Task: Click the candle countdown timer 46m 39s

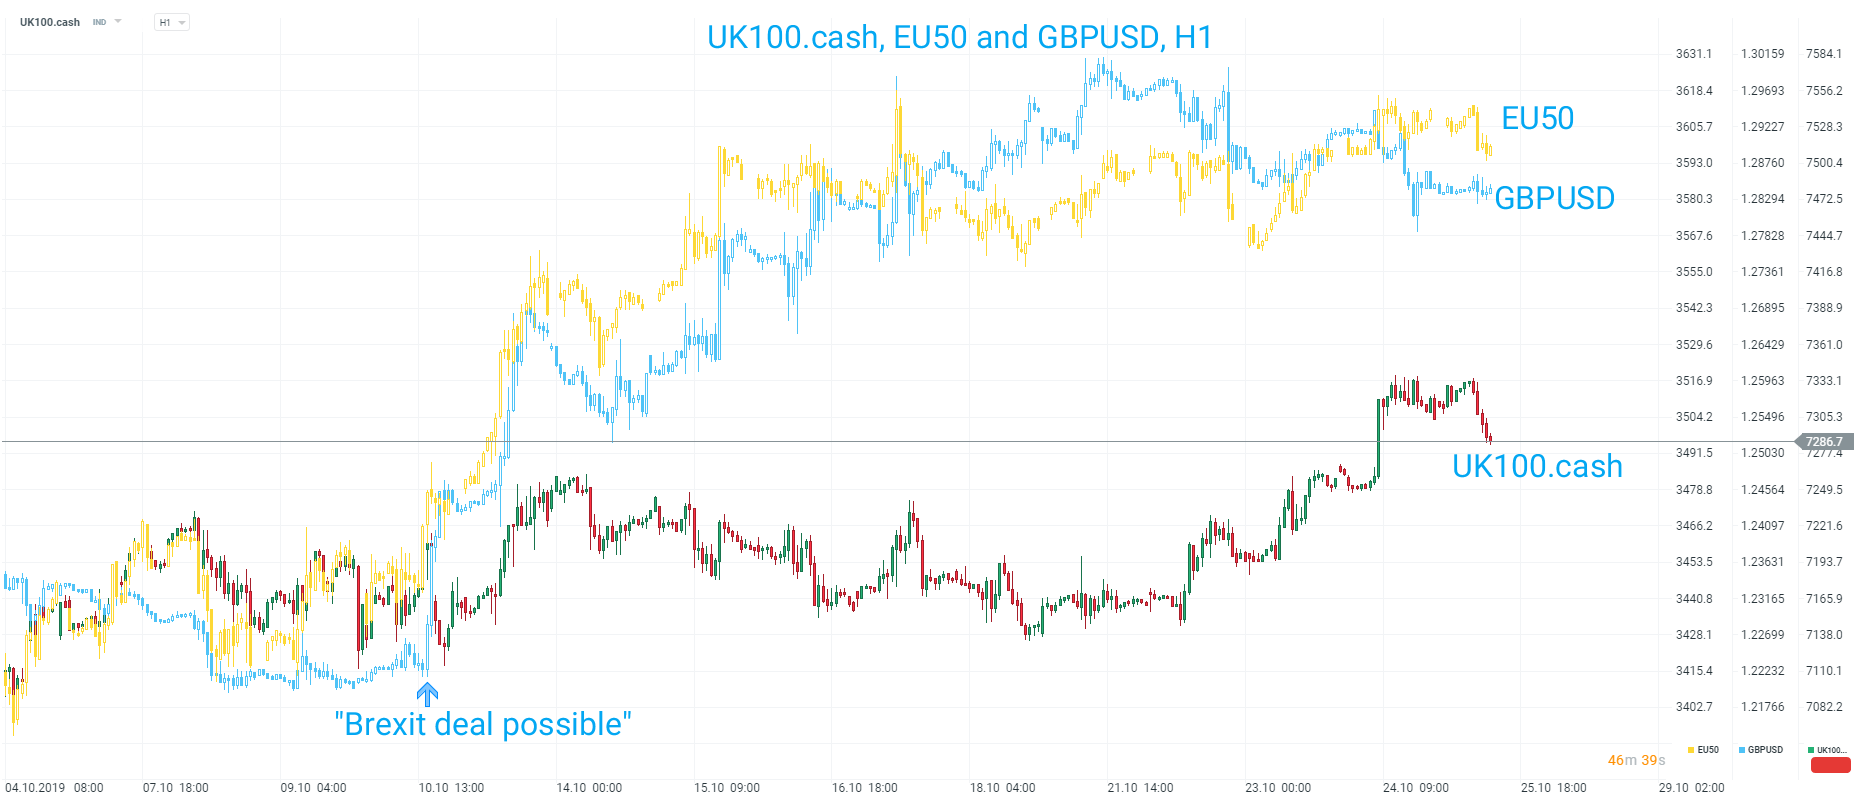Action: pos(1636,760)
